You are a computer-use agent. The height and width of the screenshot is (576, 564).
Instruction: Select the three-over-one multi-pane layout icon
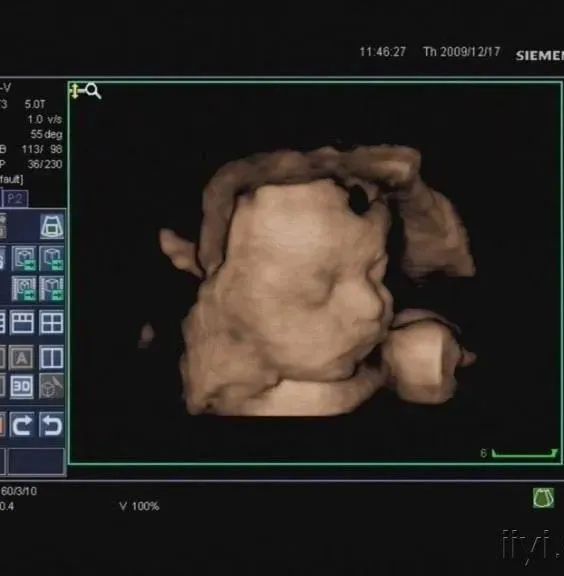(22, 323)
